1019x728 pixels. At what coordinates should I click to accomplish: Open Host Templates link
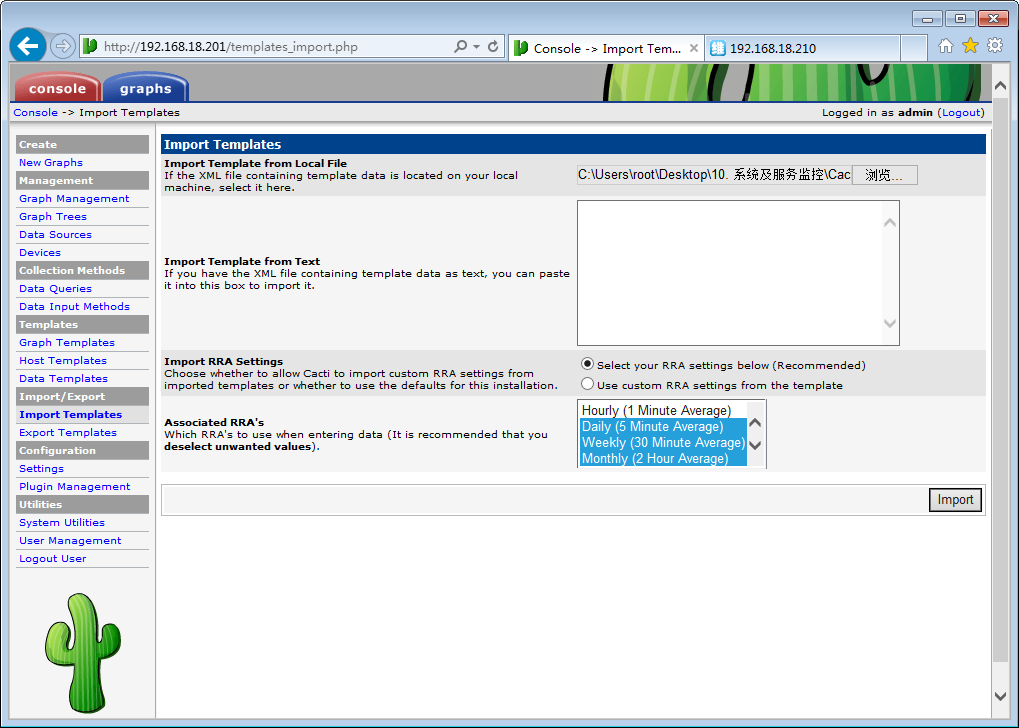[63, 360]
